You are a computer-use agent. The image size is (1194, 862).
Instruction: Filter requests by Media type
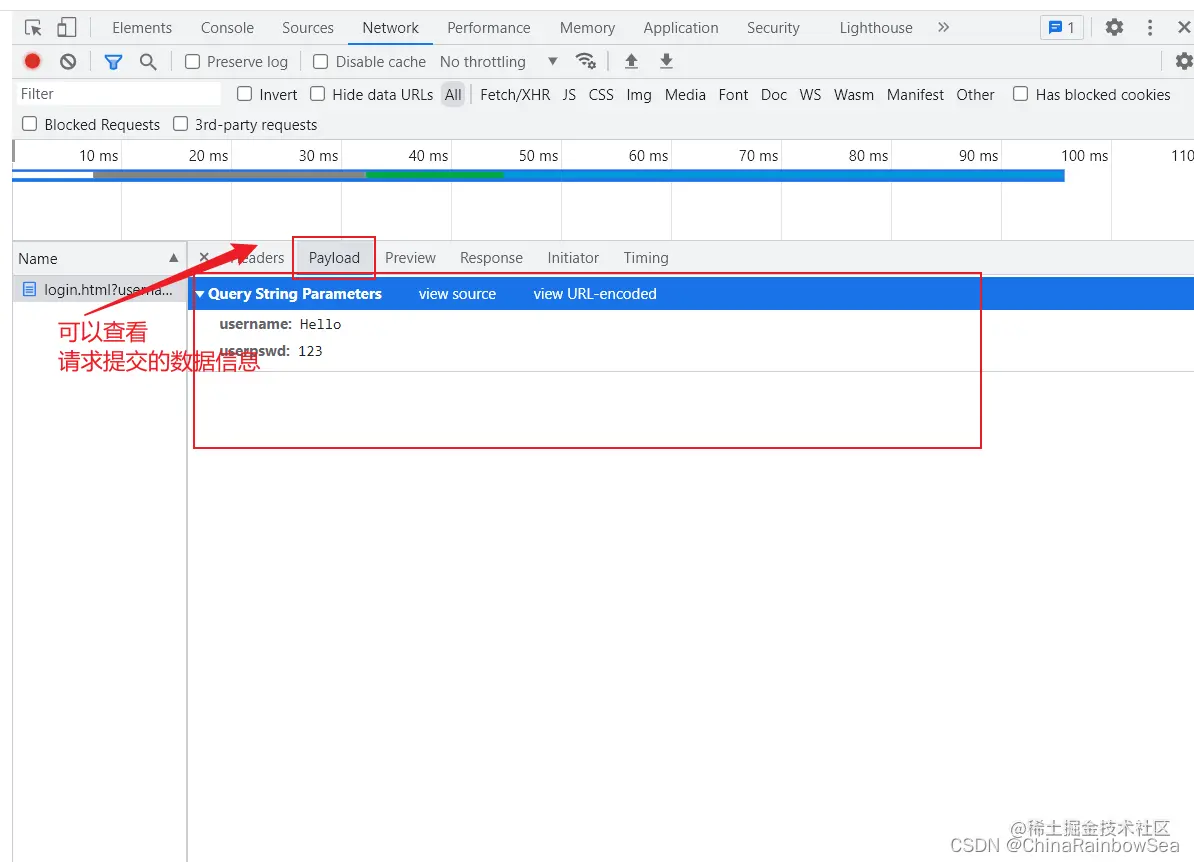[x=685, y=94]
